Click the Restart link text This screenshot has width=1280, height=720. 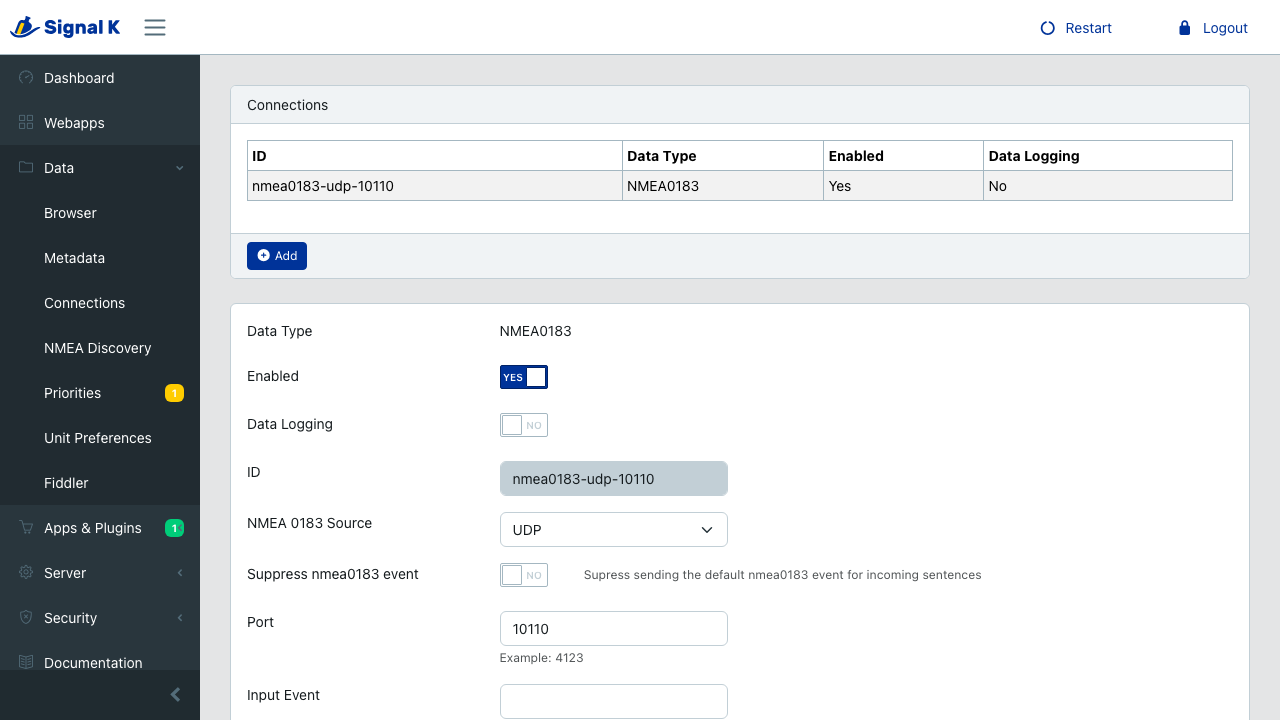[1088, 28]
